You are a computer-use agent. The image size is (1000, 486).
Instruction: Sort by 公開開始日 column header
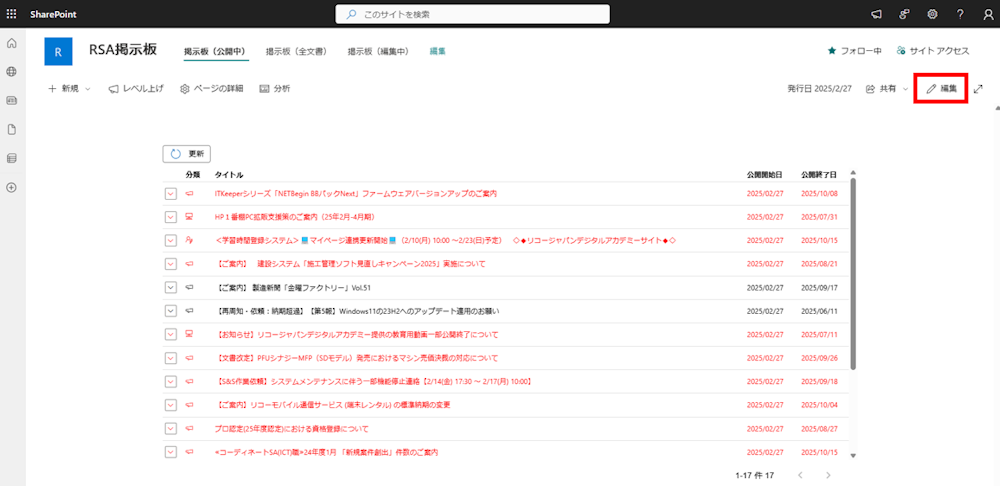(765, 174)
